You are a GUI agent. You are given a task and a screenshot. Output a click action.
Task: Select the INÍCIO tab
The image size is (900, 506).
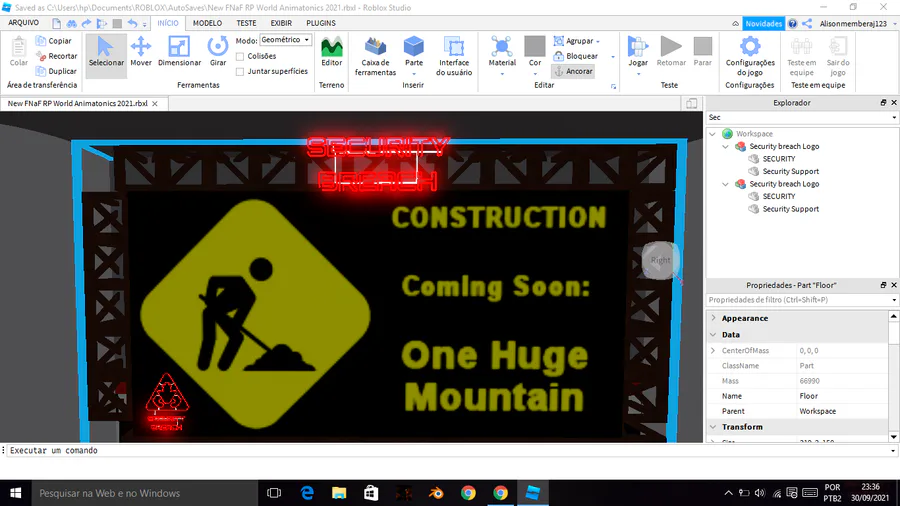pos(168,23)
